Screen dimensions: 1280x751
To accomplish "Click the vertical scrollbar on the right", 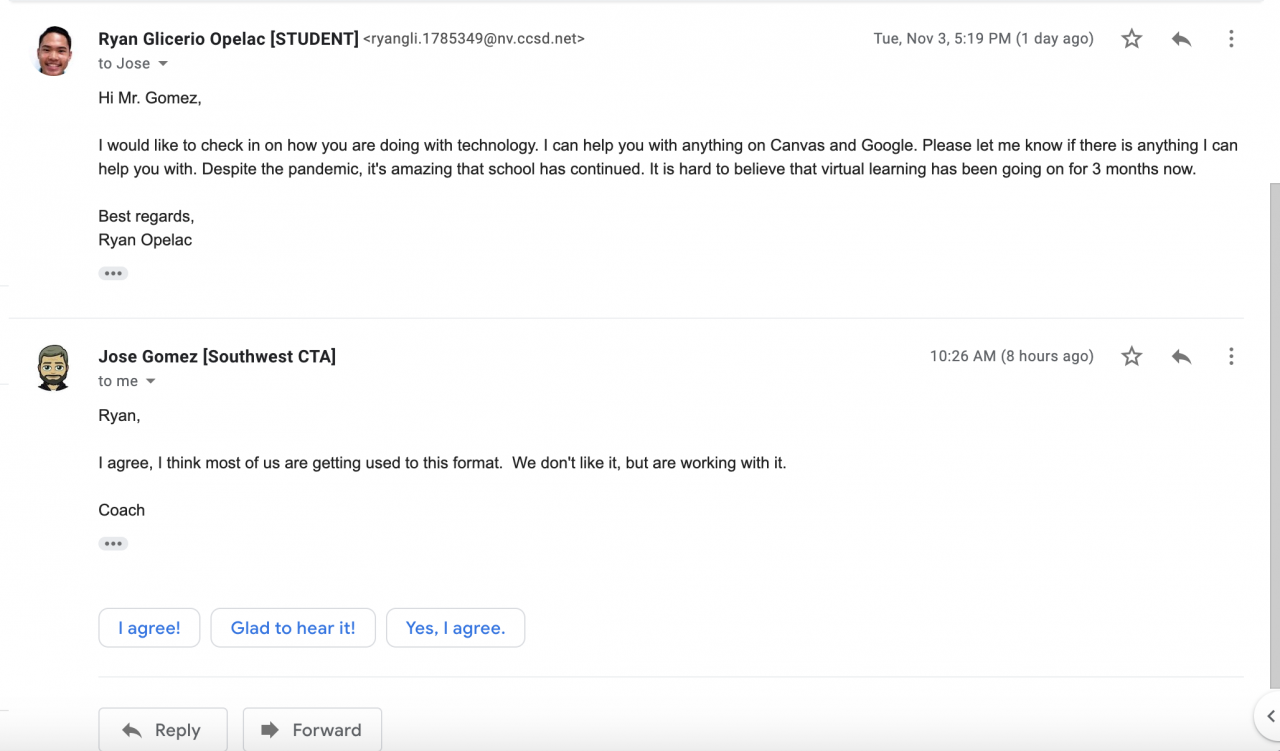I will [x=1274, y=400].
